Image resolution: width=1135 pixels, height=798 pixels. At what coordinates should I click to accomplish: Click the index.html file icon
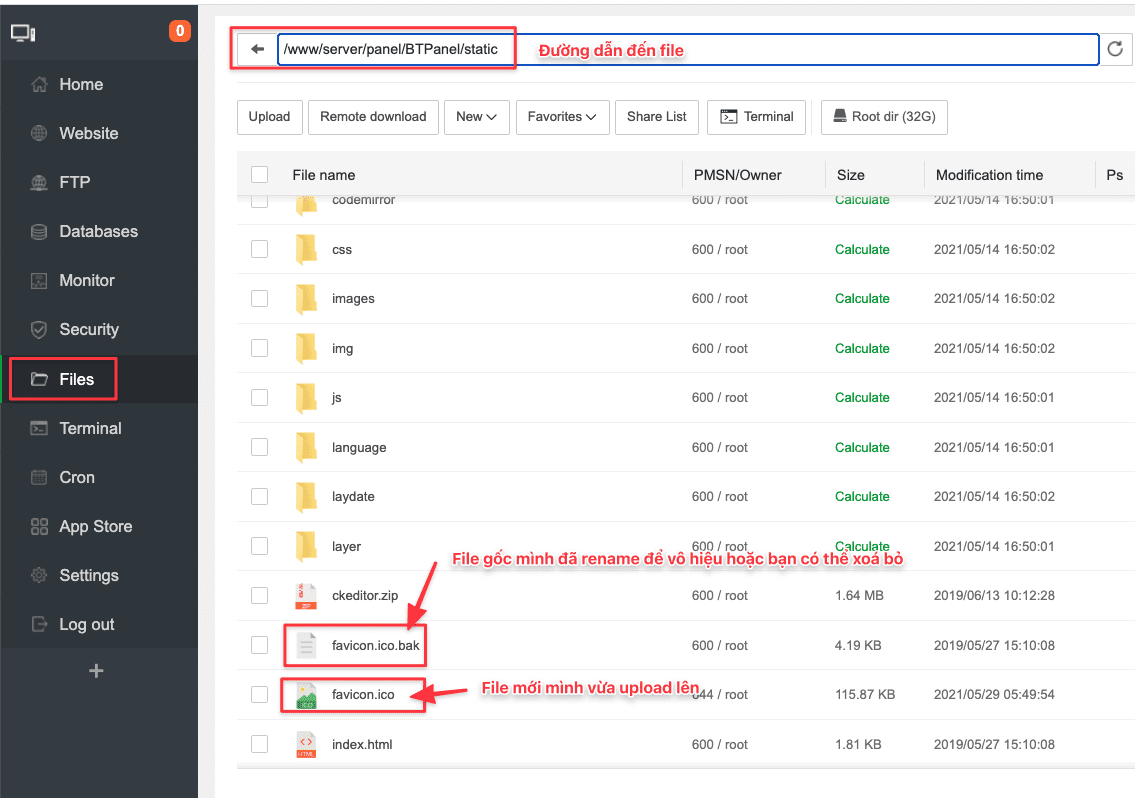coord(306,744)
